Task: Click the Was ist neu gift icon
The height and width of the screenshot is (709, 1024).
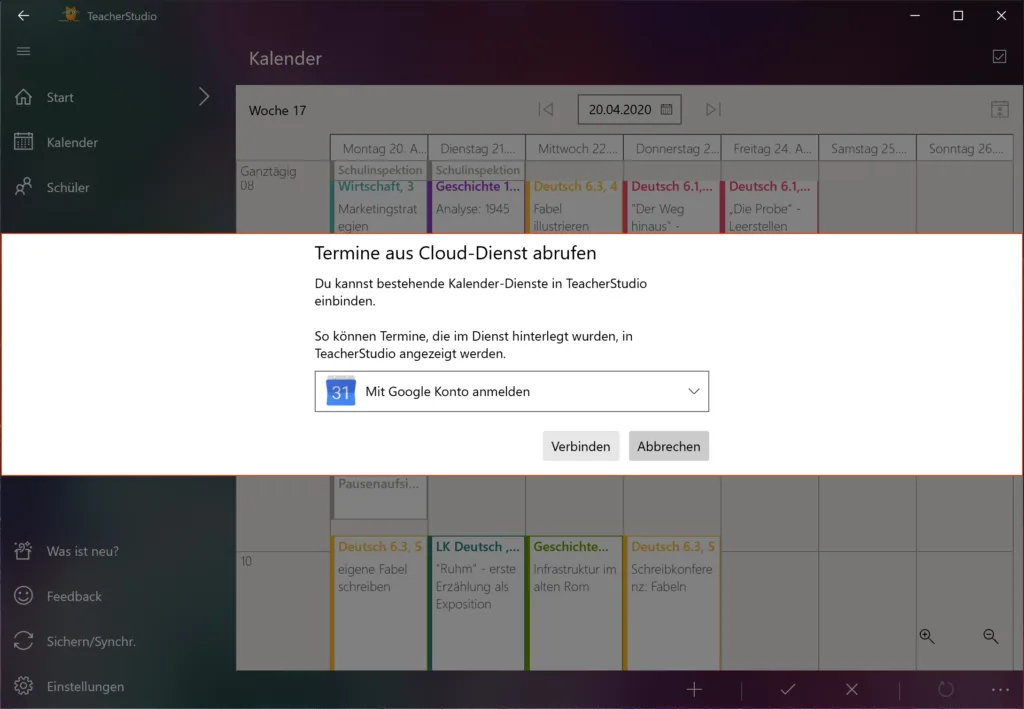Action: [24, 550]
